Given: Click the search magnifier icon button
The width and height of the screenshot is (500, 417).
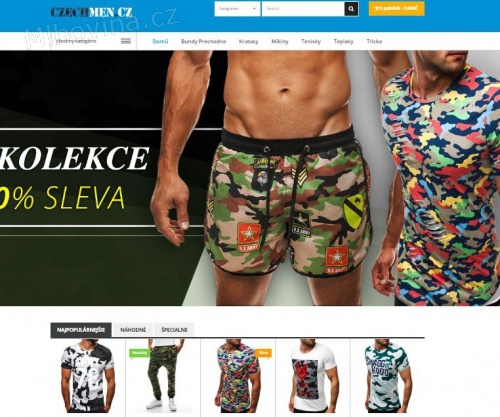Looking at the screenshot, I should (x=351, y=9).
